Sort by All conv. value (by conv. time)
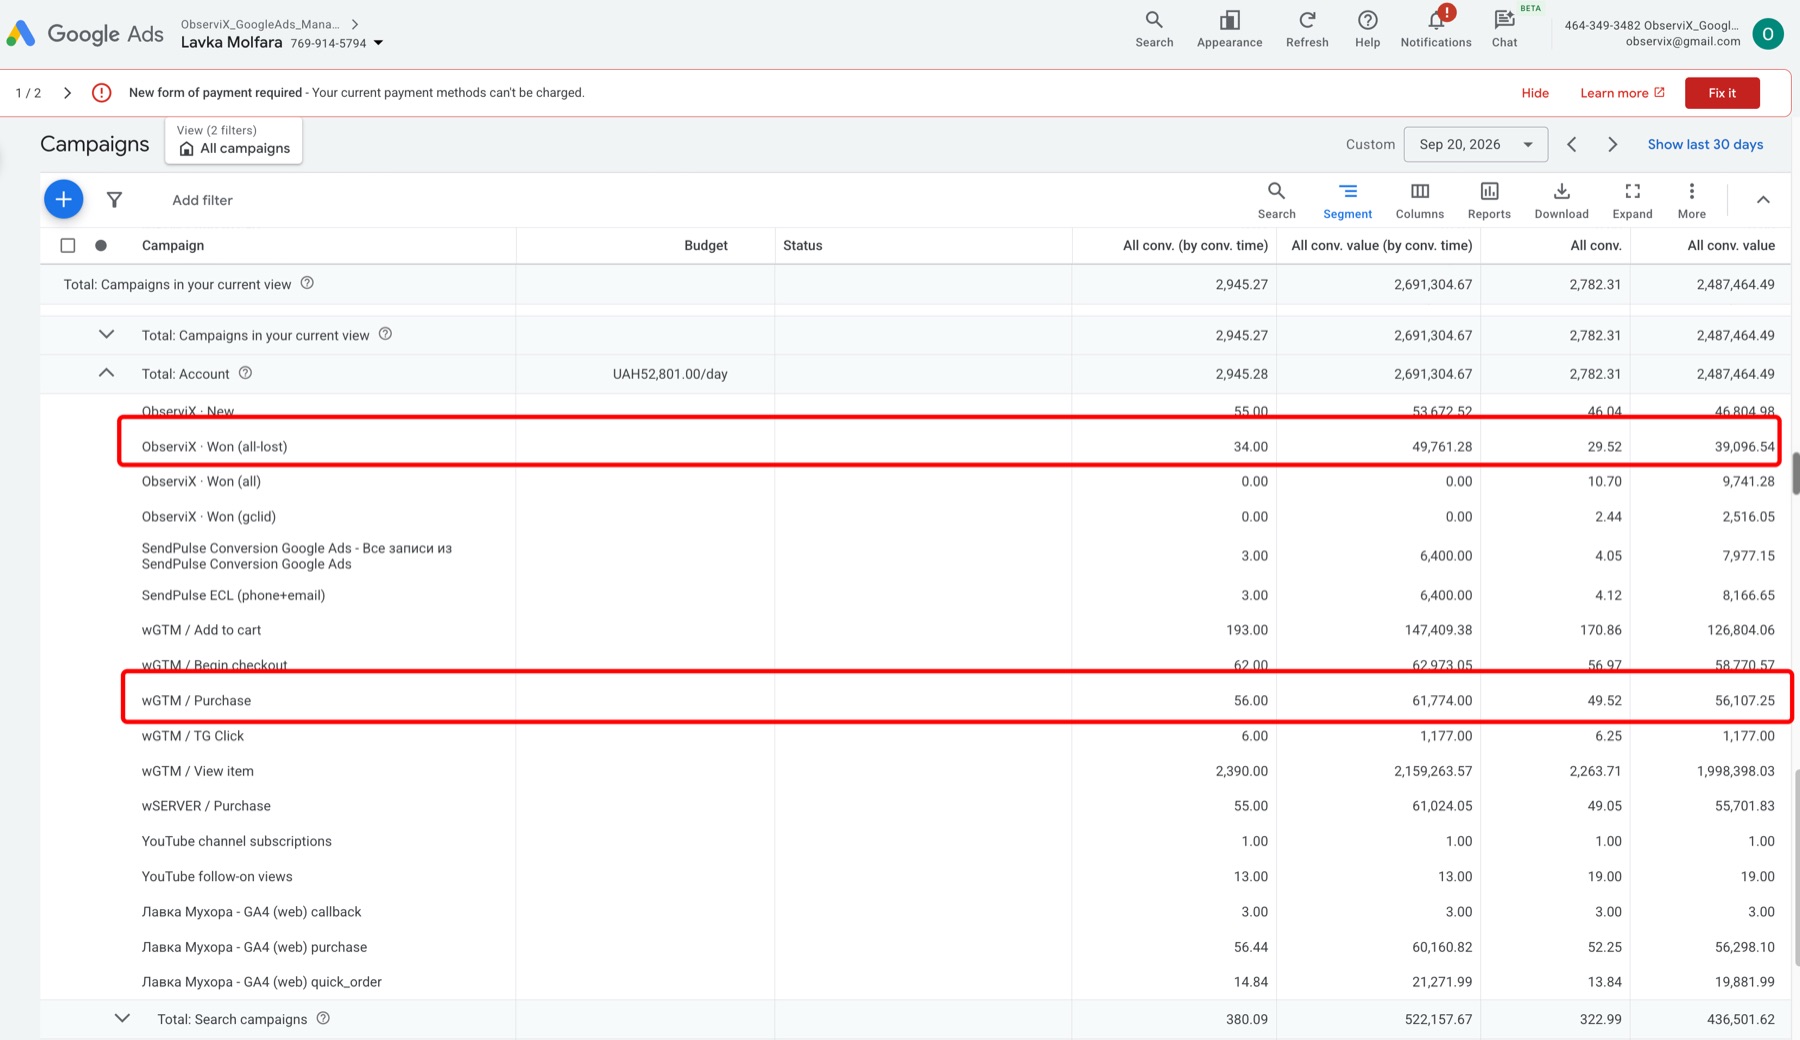Viewport: 1800px width, 1040px height. click(x=1381, y=245)
